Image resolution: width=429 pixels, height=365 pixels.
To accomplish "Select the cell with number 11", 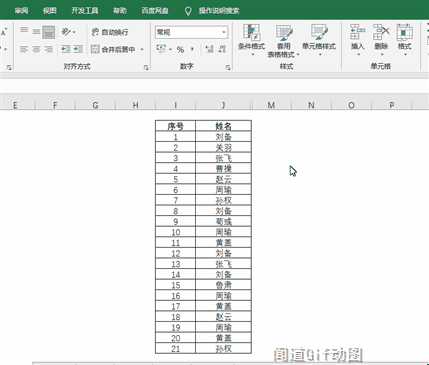I will click(175, 243).
